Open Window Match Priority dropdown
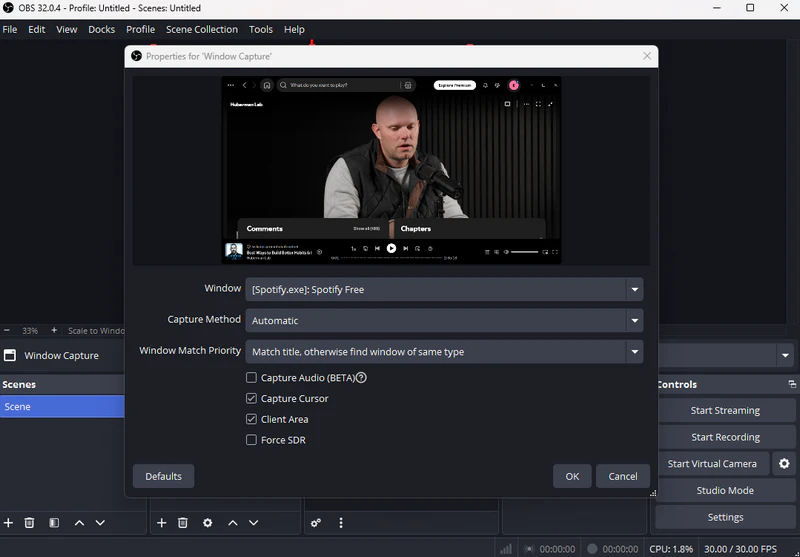Viewport: 800px width, 557px height. point(634,352)
